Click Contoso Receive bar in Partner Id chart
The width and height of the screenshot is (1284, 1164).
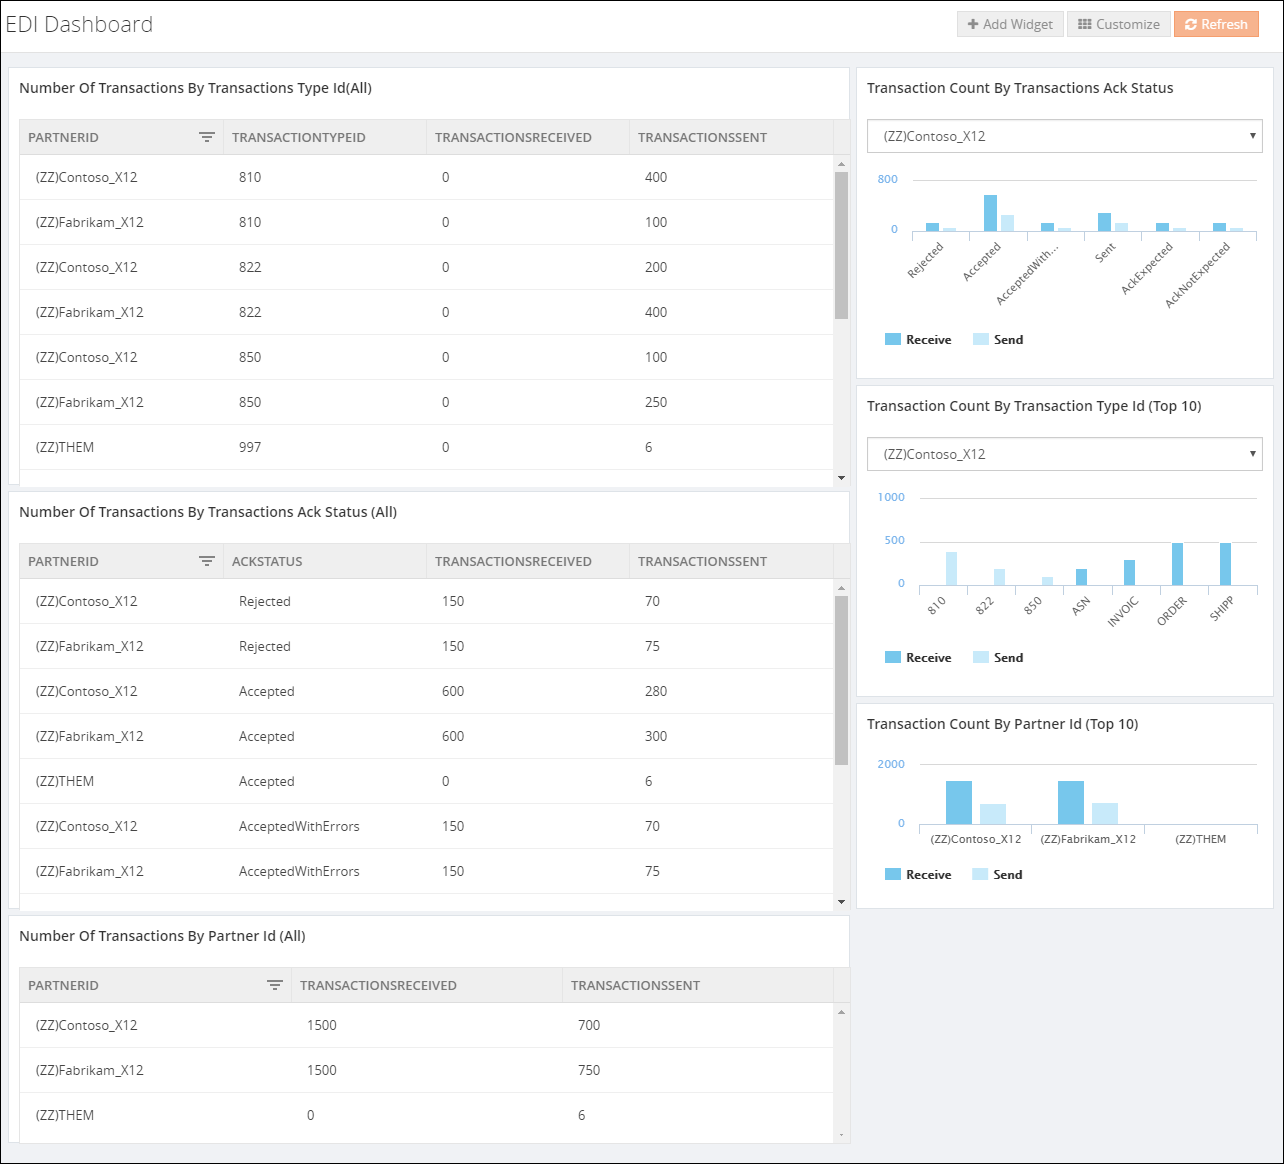959,803
